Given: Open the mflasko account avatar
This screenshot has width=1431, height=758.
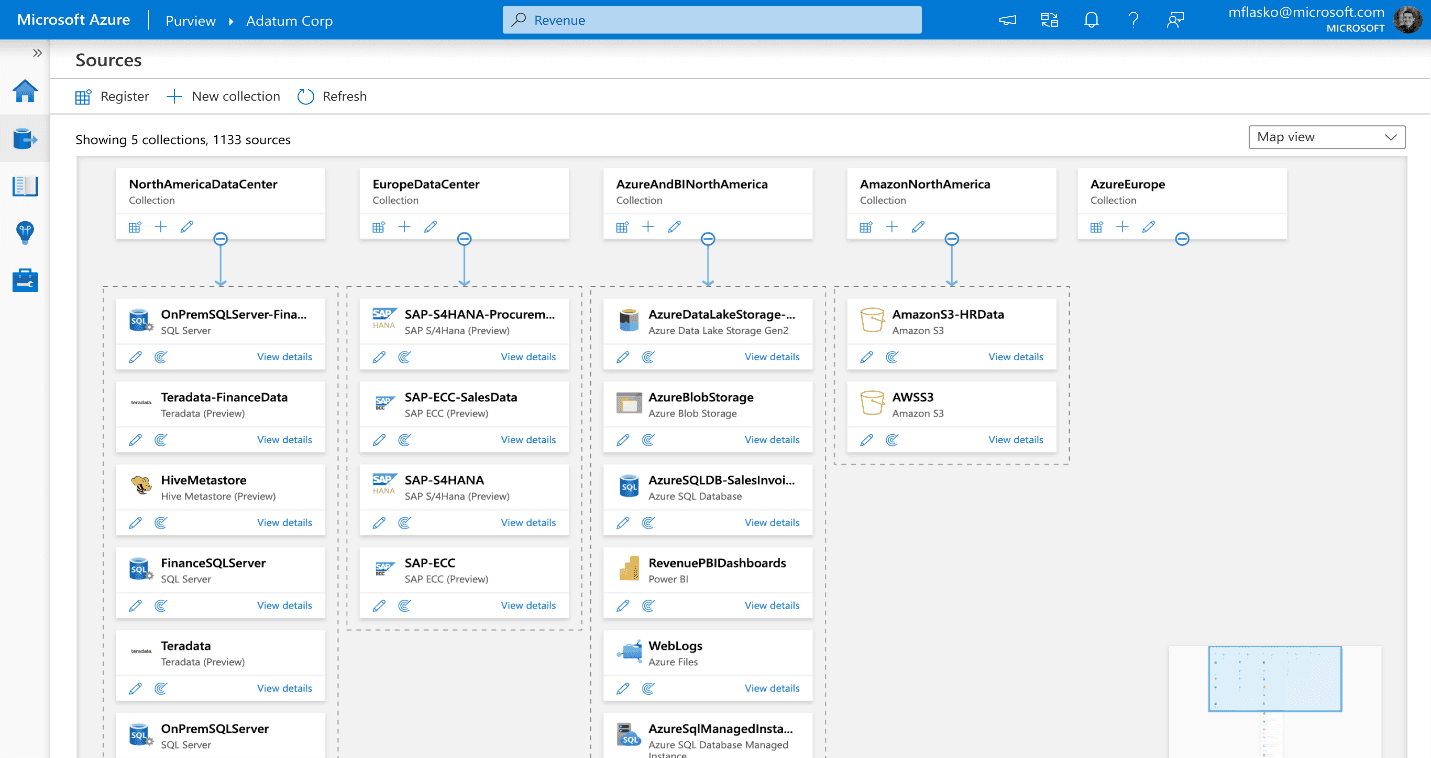Looking at the screenshot, I should click(x=1408, y=20).
